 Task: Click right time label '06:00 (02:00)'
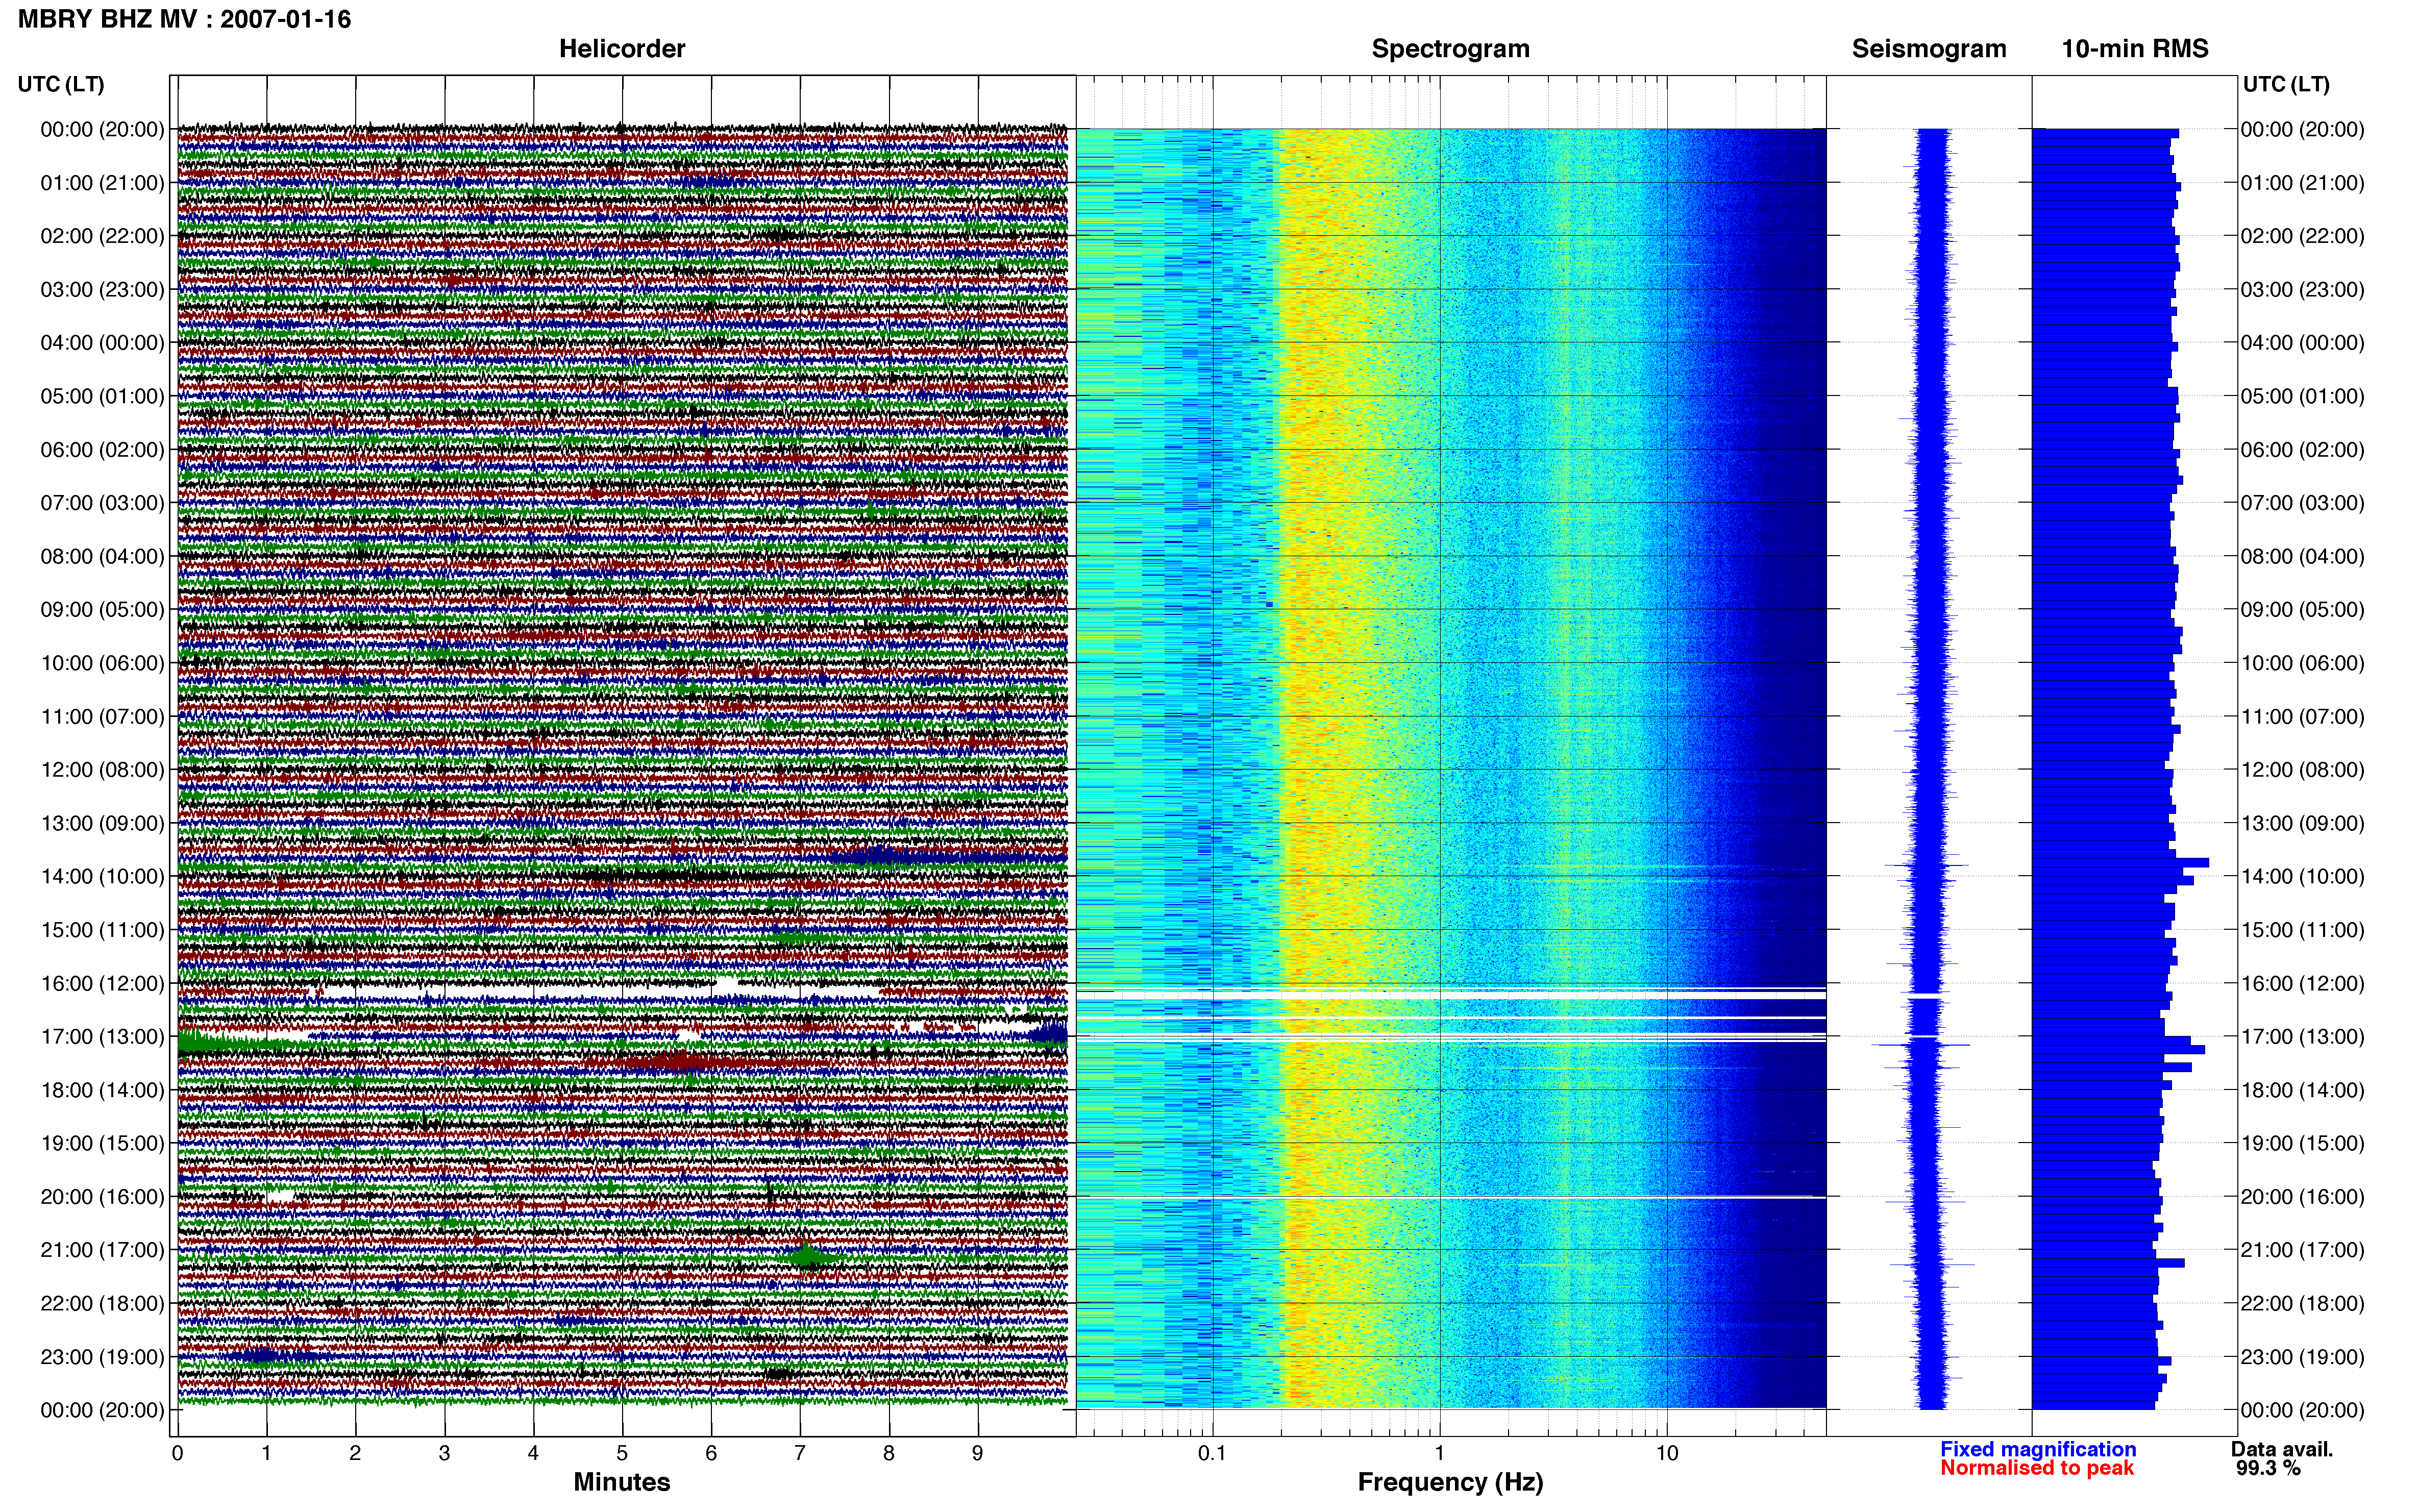2302,450
